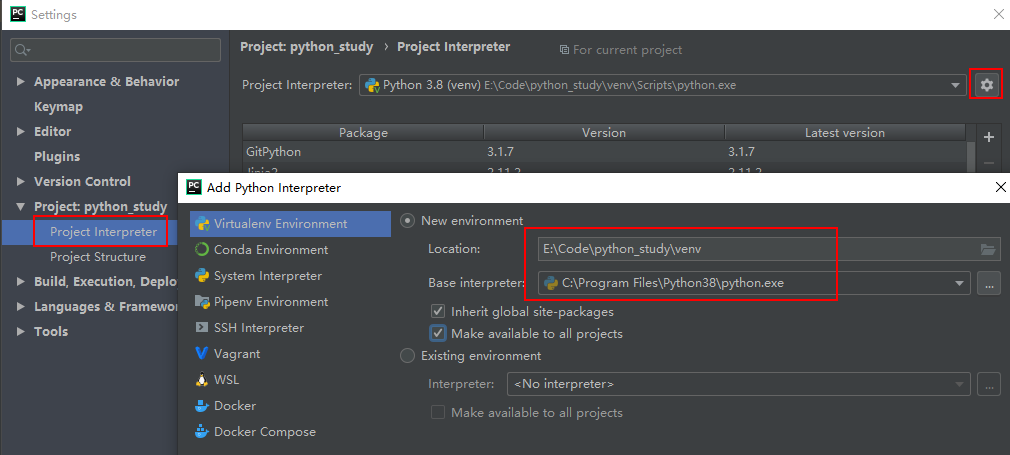1010x455 pixels.
Task: Expand the Editor settings group
Action: (x=21, y=131)
